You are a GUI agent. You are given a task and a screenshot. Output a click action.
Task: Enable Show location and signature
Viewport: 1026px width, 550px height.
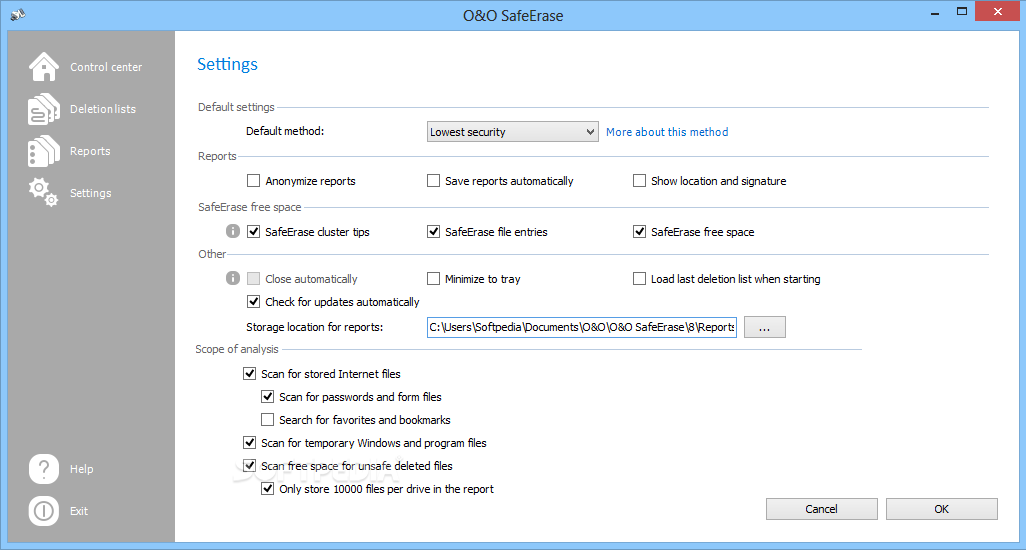[639, 180]
